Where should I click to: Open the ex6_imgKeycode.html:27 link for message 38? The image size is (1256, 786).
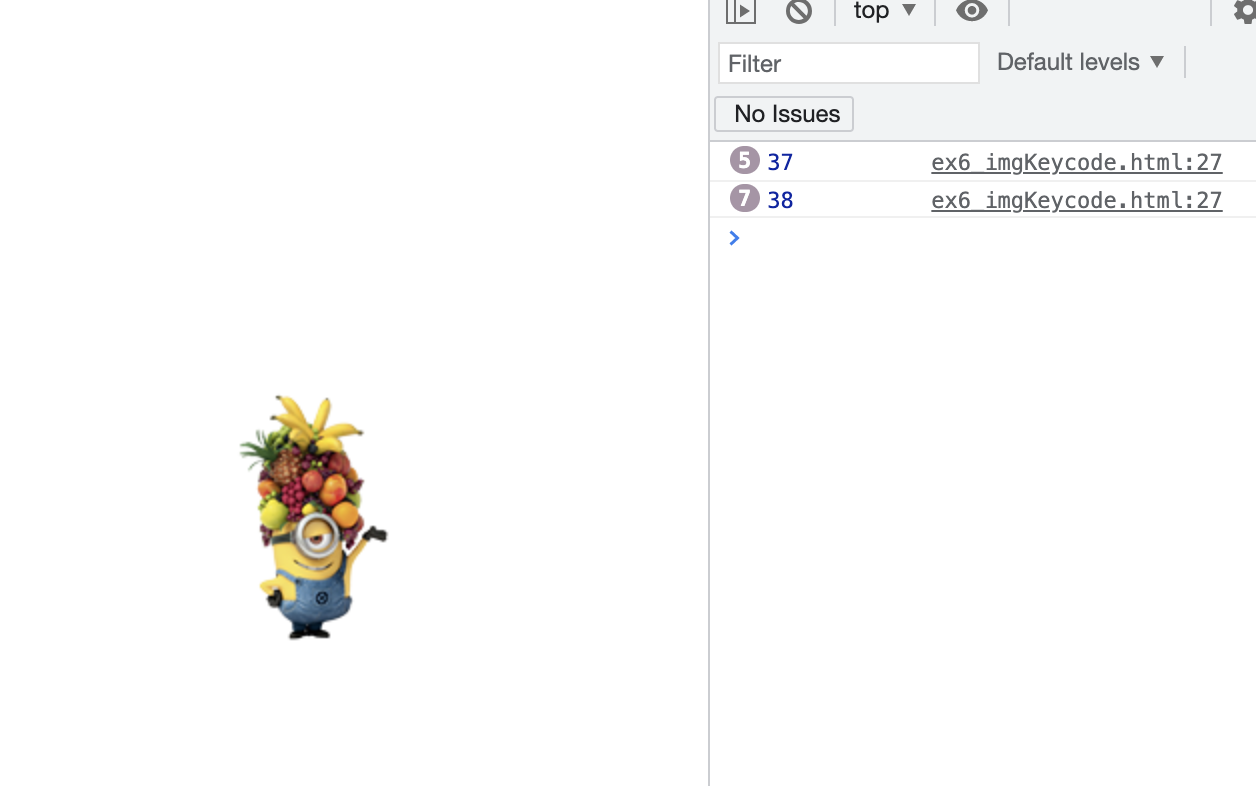(x=1076, y=200)
